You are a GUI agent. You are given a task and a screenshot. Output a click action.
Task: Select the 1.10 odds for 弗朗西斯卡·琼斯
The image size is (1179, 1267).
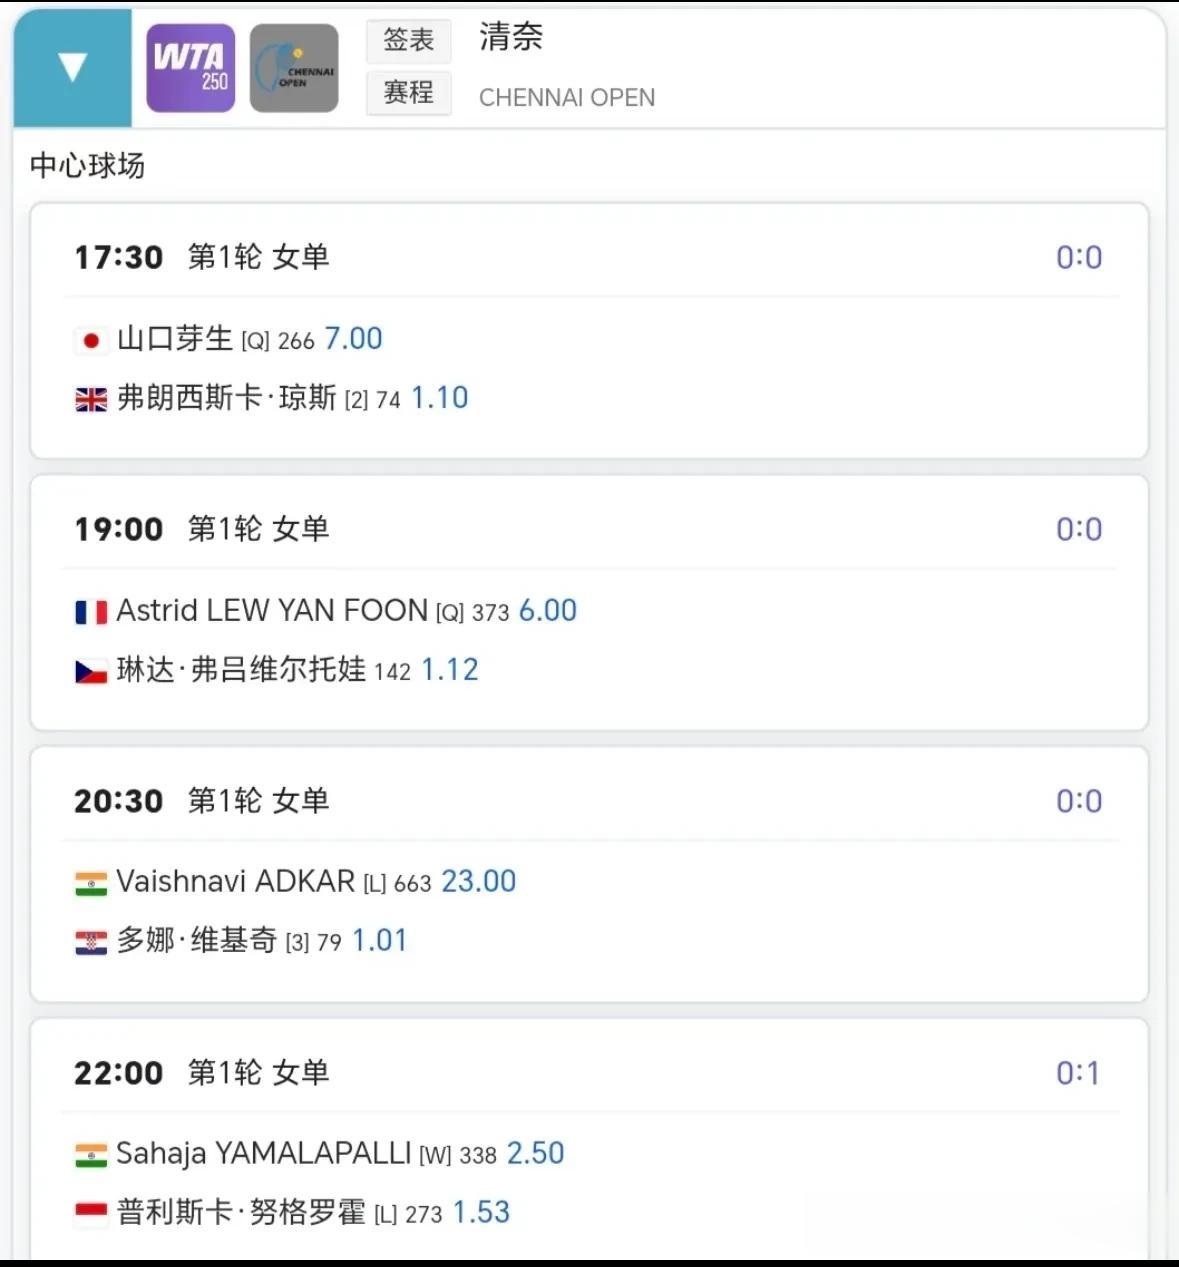pos(439,398)
